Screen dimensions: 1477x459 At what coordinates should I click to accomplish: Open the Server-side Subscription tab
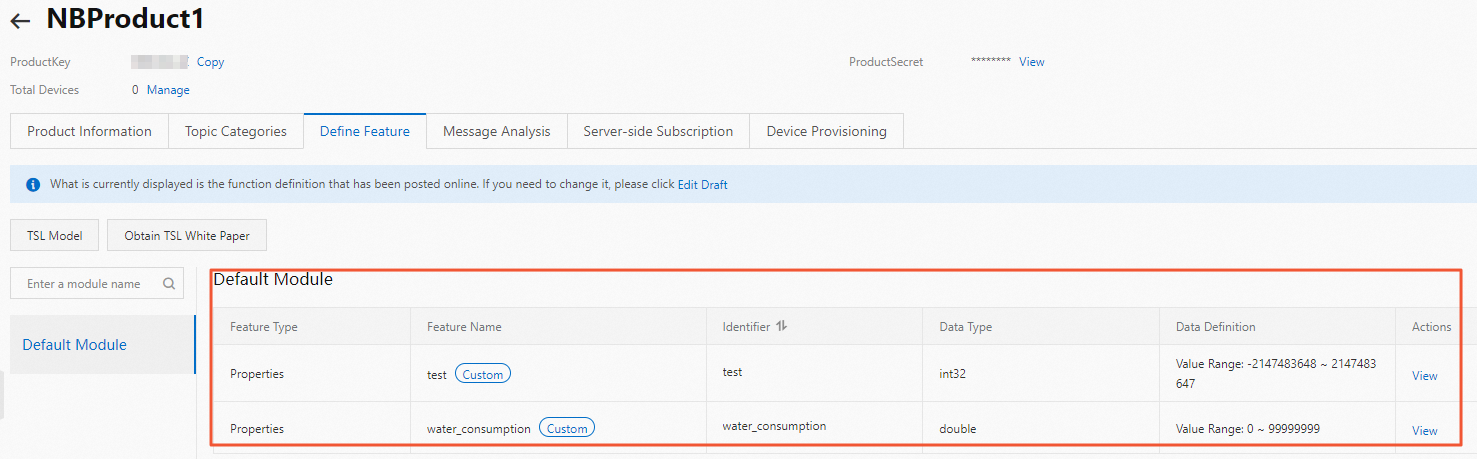(658, 131)
